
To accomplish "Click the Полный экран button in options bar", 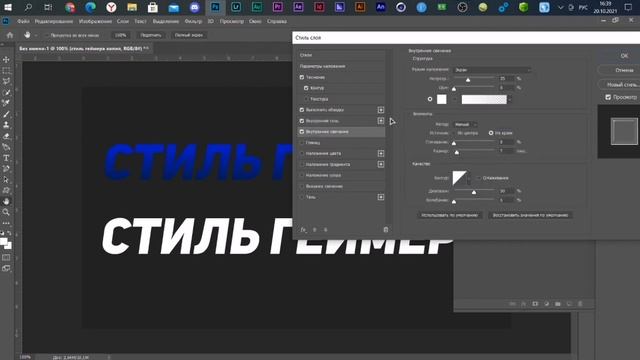I will click(x=189, y=35).
